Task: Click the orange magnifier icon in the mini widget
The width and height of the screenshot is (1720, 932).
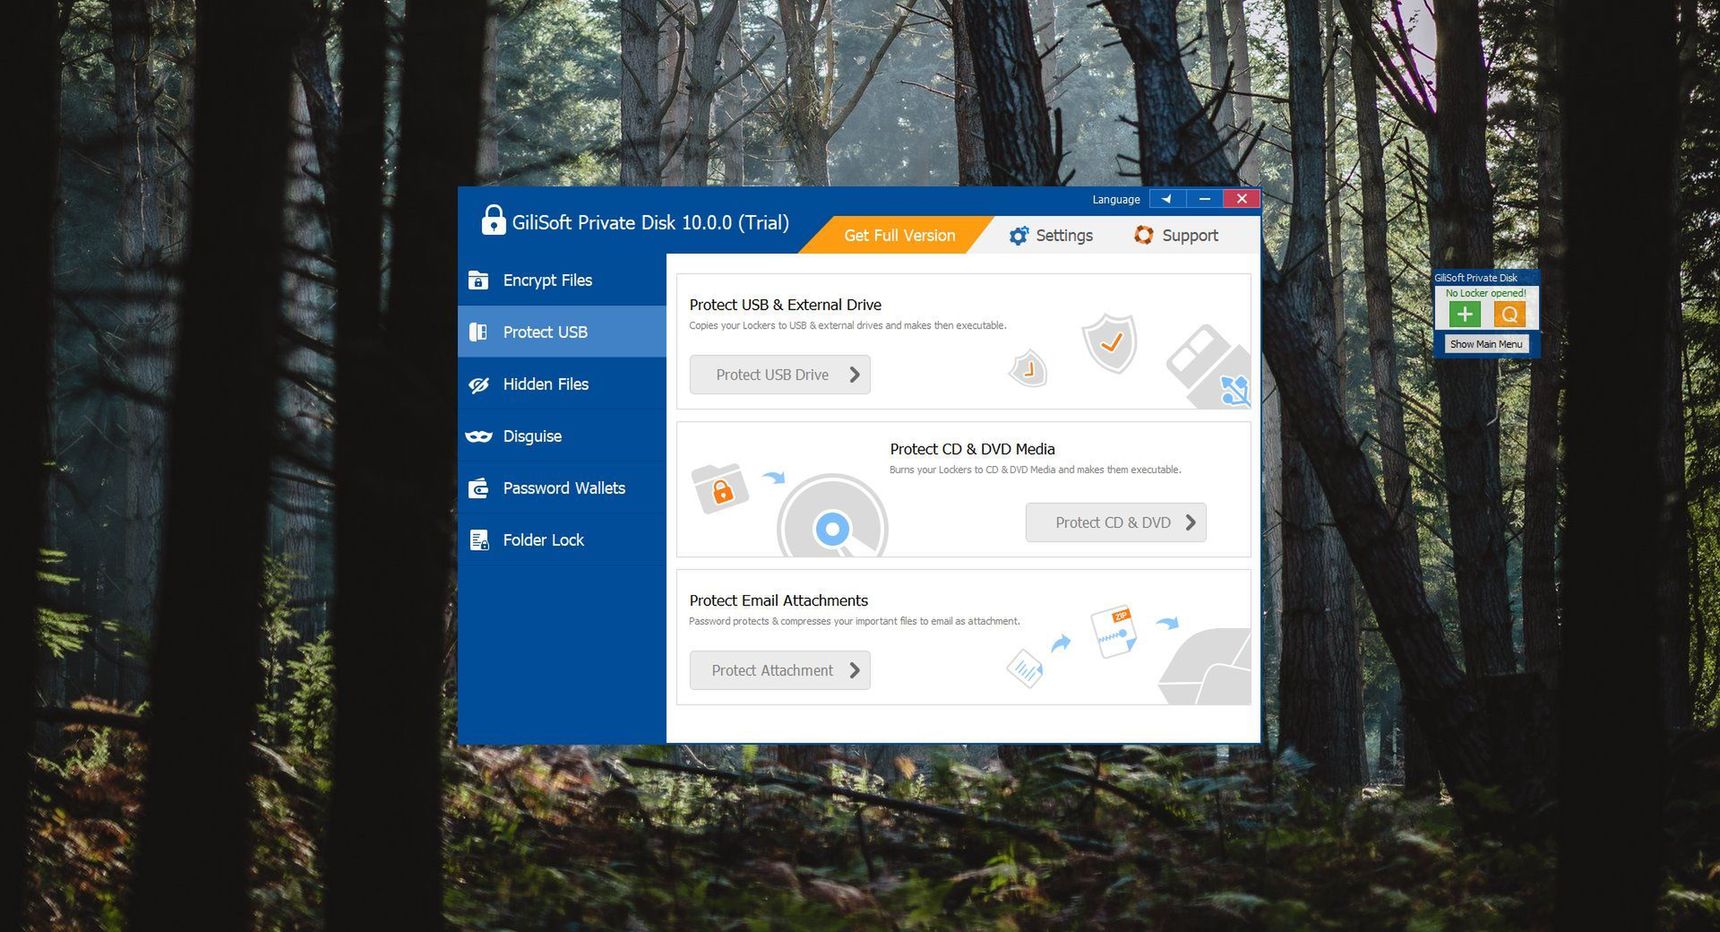Action: [x=1510, y=314]
